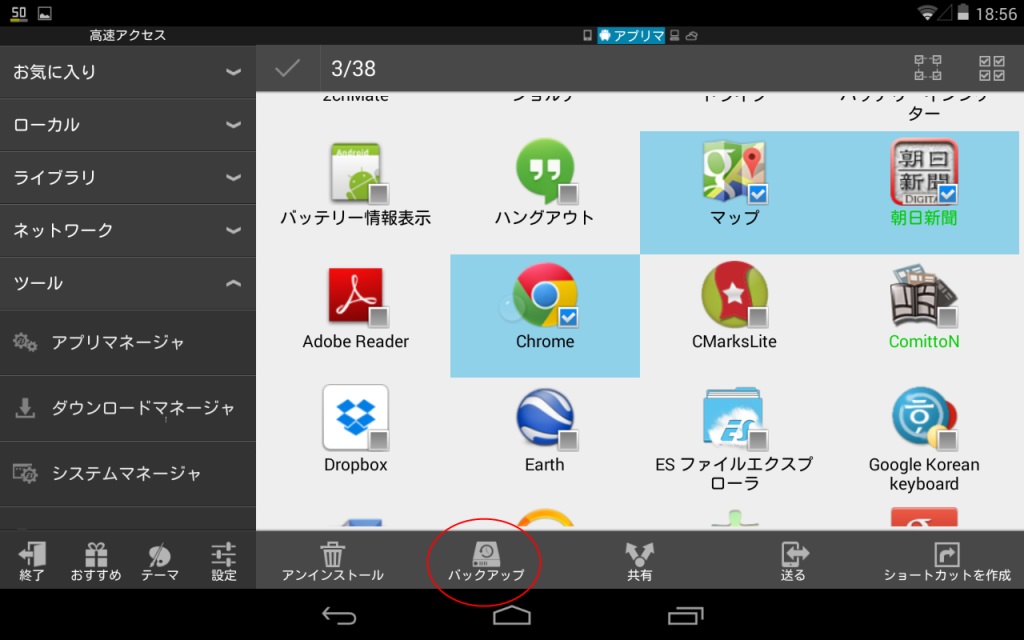Tap the select-all checkboxes icon
This screenshot has width=1024, height=640.
992,68
